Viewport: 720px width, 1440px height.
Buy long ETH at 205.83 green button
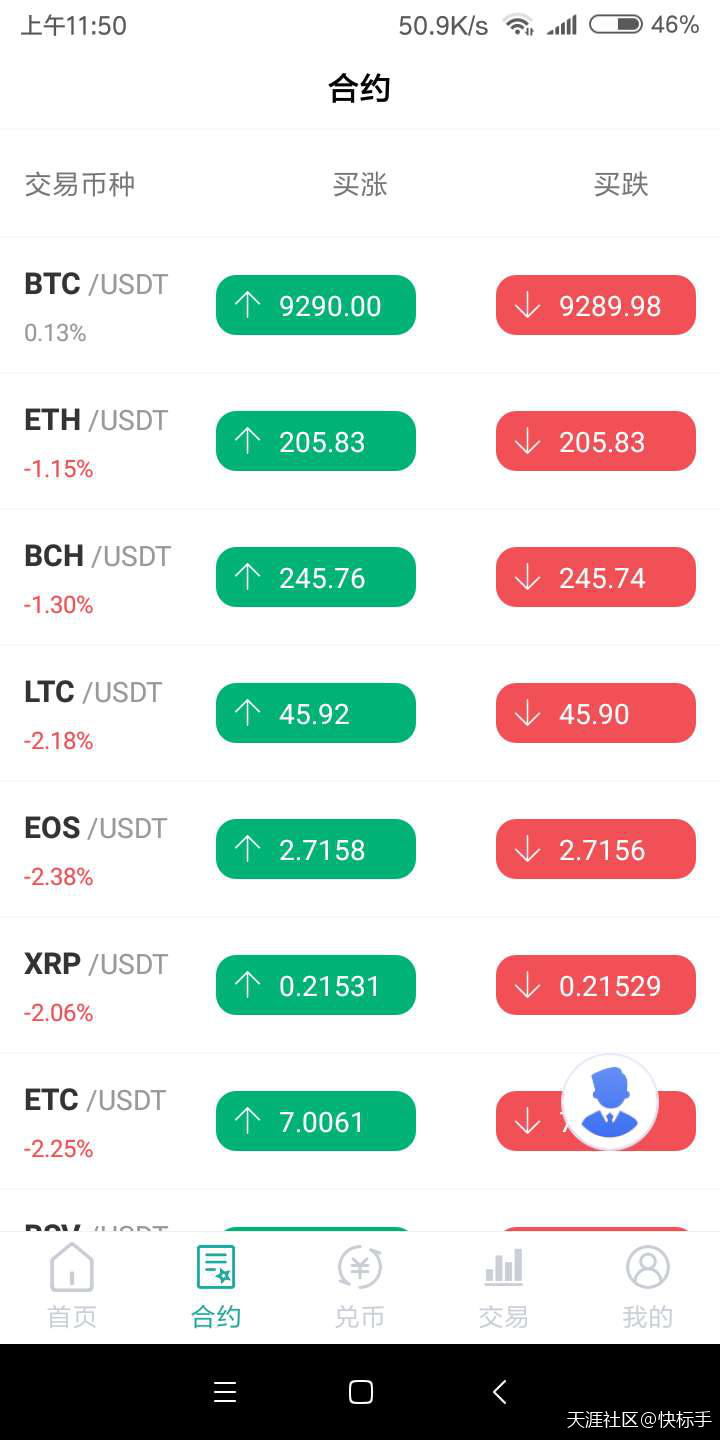316,441
